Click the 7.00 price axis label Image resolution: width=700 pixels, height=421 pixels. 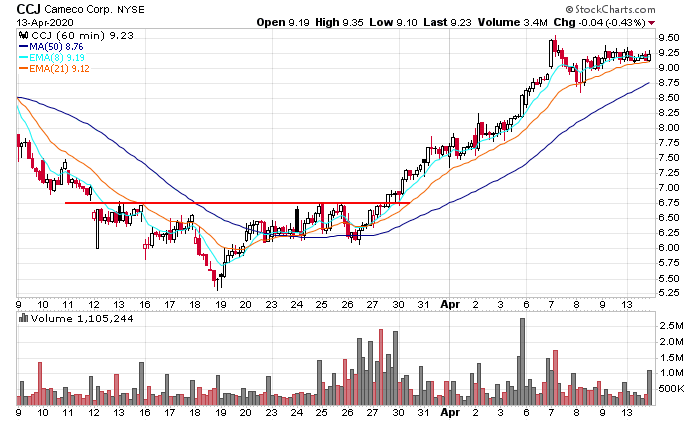669,188
